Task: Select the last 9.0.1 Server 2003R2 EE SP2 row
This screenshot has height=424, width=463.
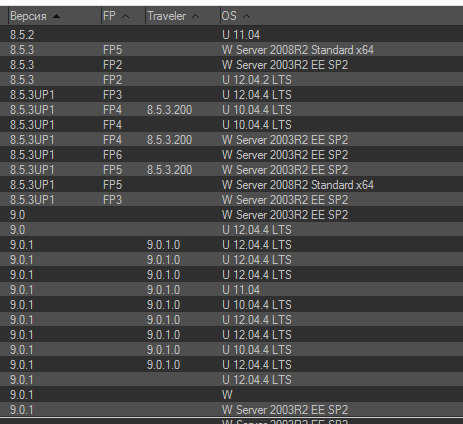Action: pos(231,410)
